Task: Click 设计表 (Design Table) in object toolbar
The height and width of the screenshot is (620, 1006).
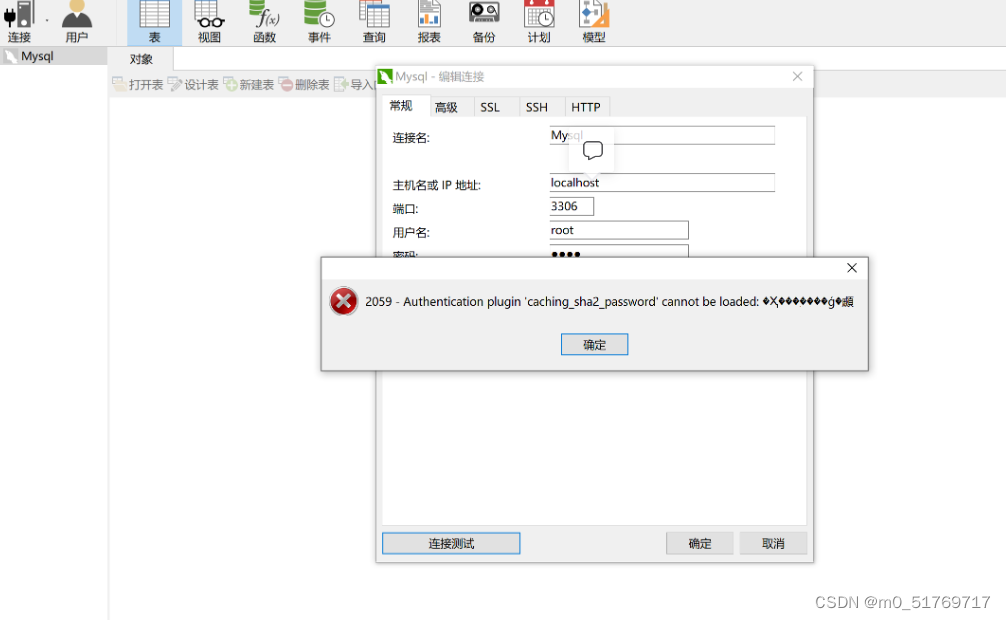Action: 193,85
